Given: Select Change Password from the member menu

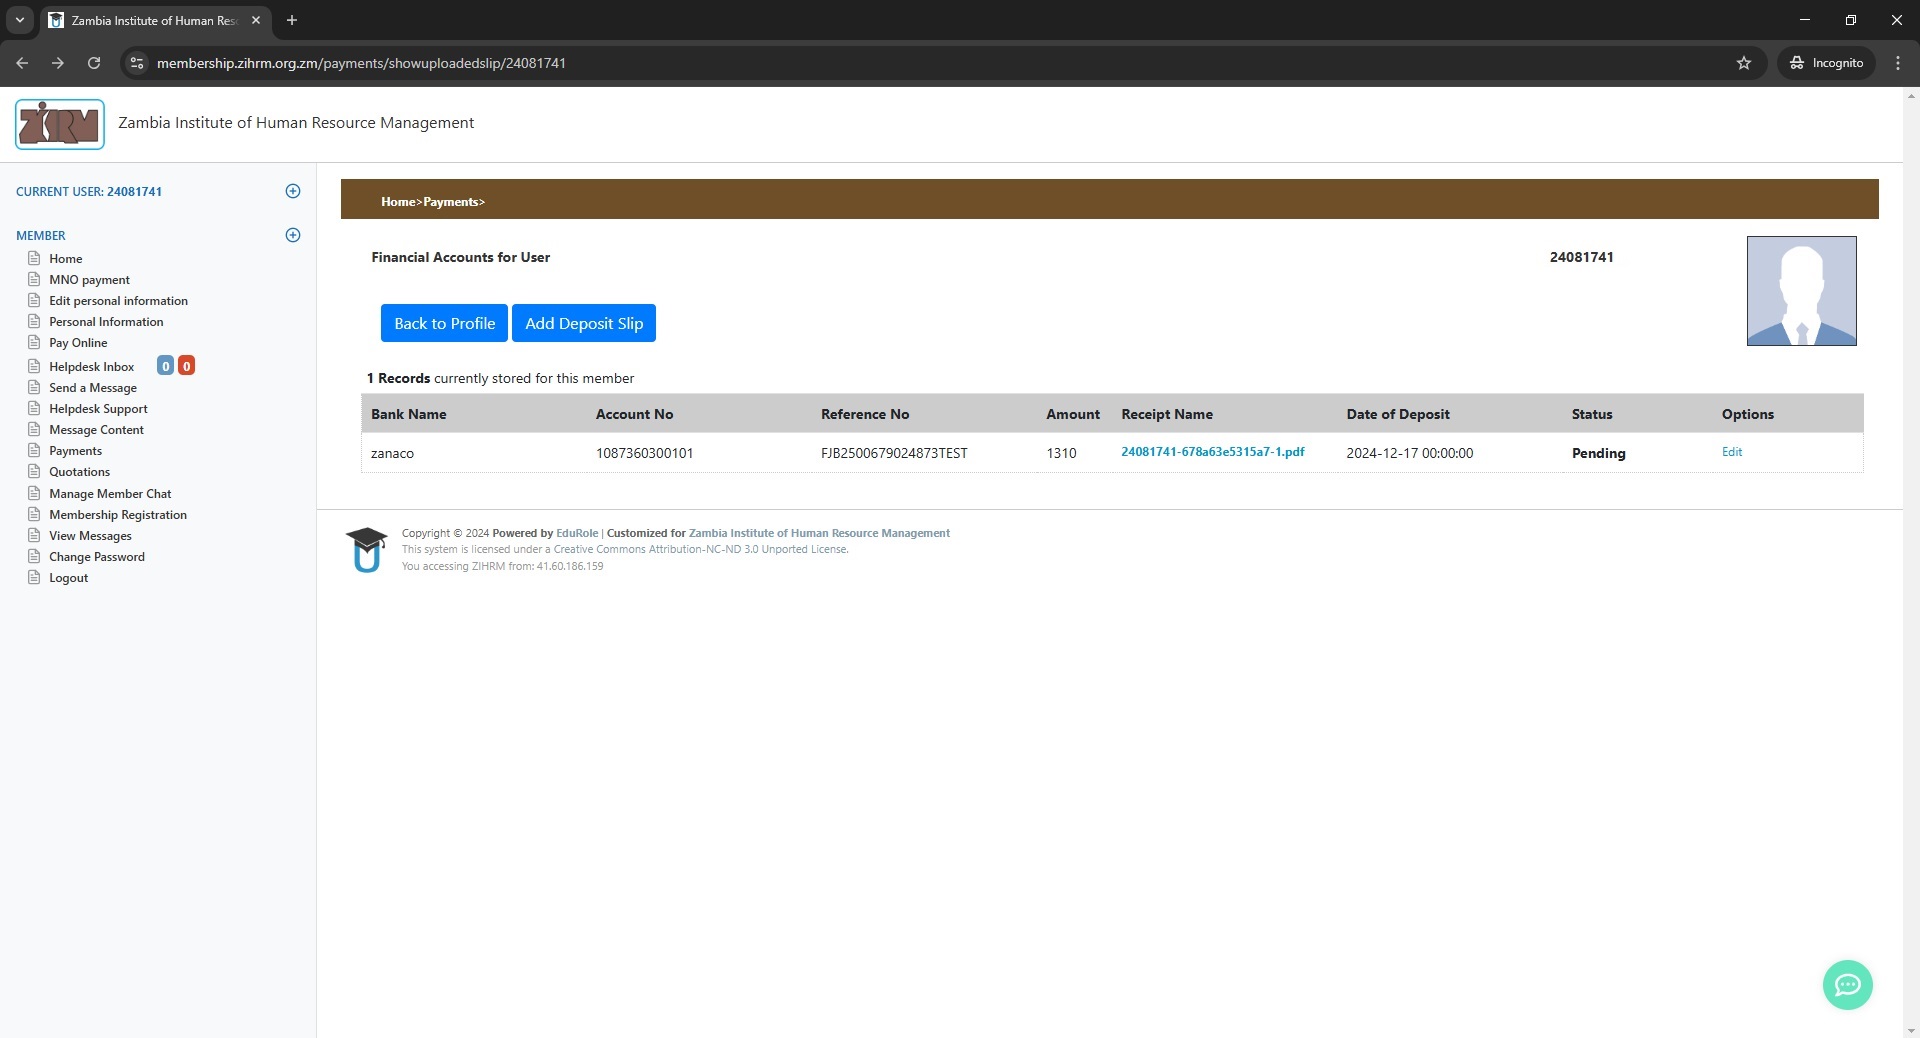Looking at the screenshot, I should pyautogui.click(x=97, y=557).
